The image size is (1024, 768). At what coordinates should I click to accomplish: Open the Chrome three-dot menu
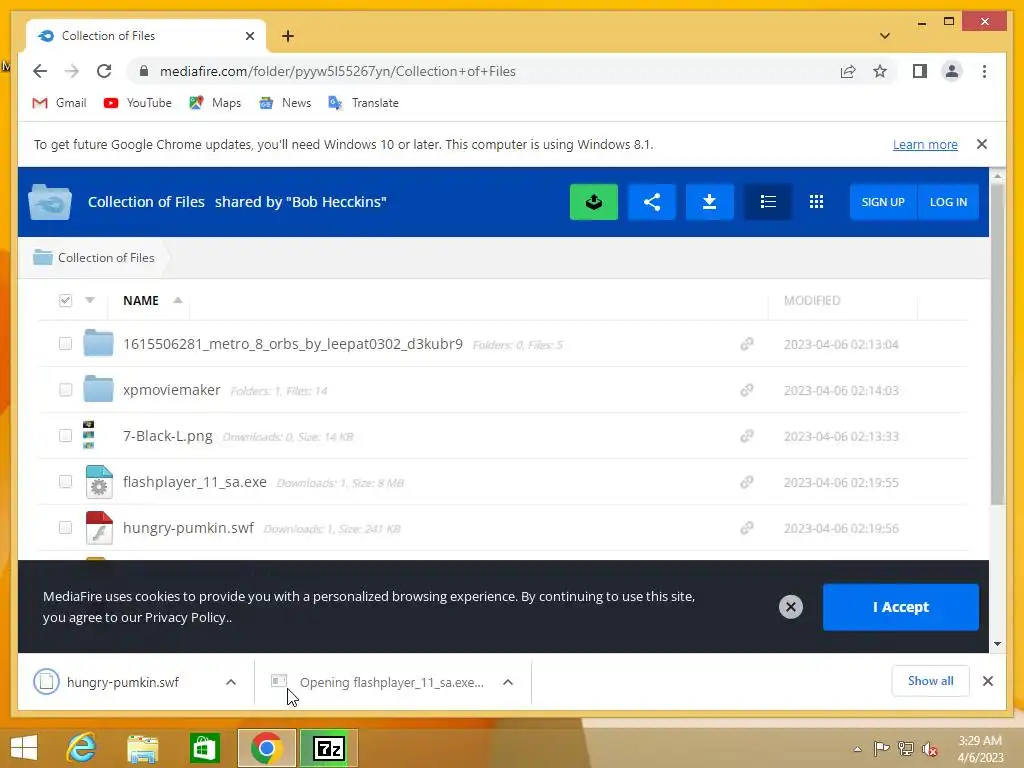click(984, 71)
